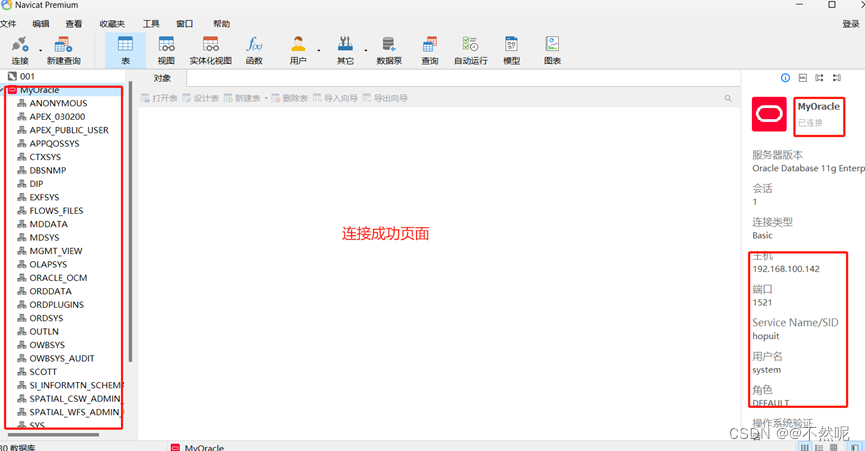Click the 其它 (Others) toolbar icon
The image size is (865, 451).
(x=345, y=50)
